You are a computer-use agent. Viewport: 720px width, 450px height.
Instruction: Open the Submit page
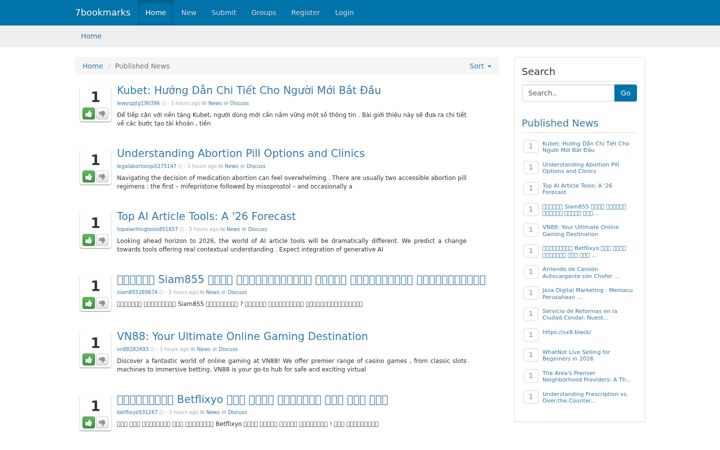click(x=224, y=12)
